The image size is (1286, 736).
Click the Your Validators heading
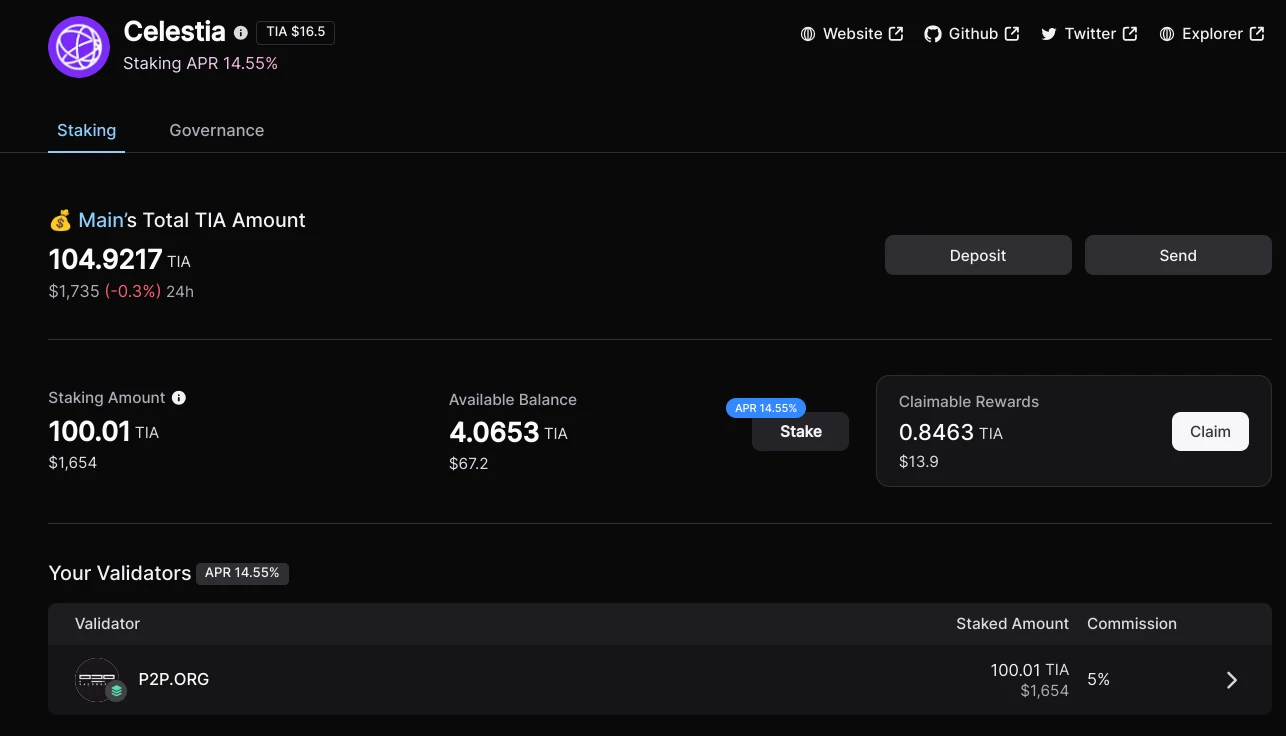click(x=120, y=573)
